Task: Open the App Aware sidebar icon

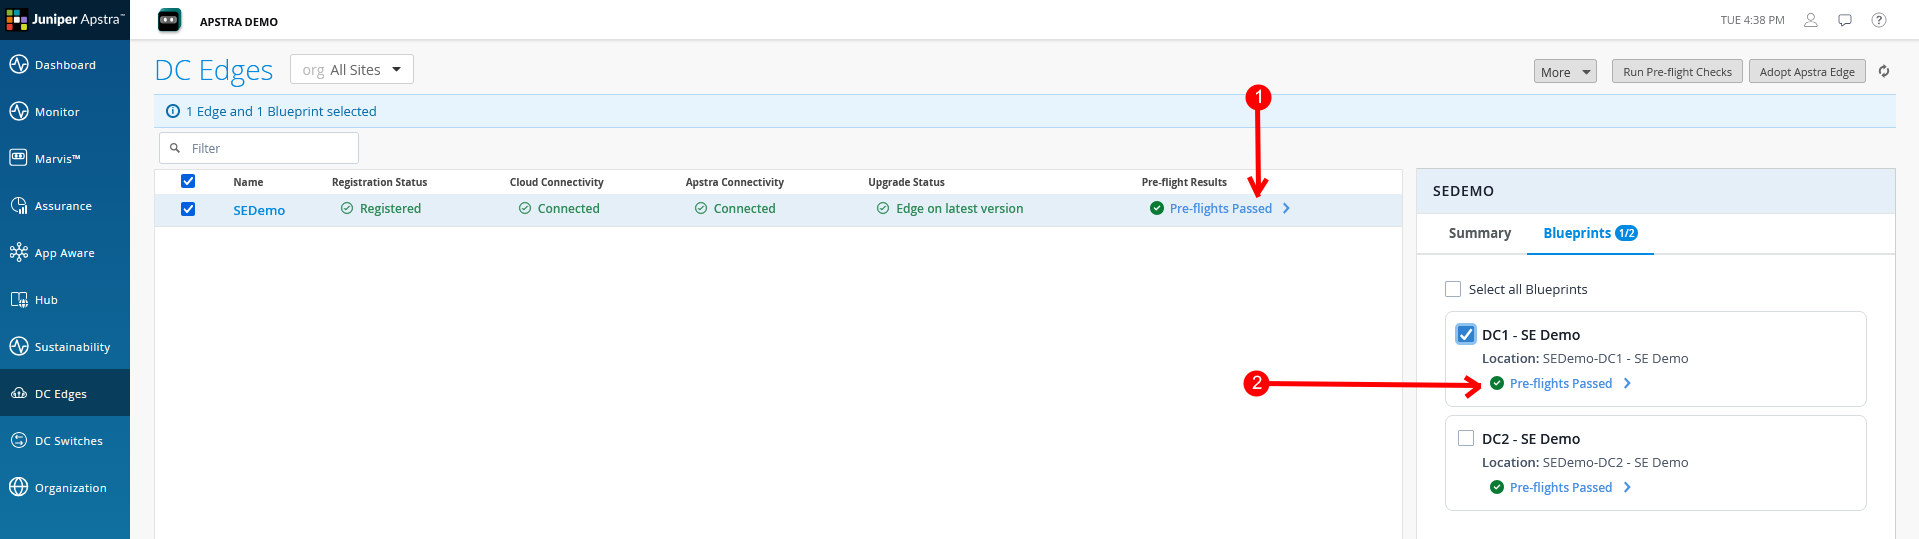Action: pyautogui.click(x=19, y=252)
